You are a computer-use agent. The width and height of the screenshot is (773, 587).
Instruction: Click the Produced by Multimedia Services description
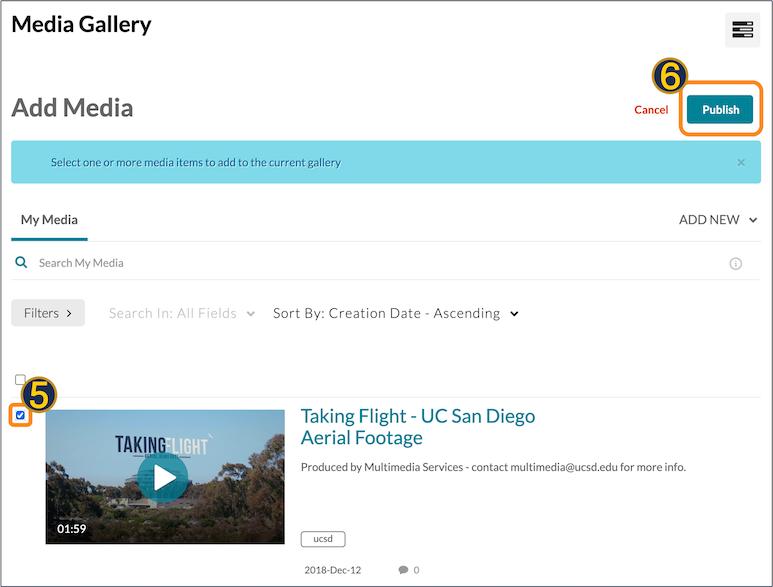coord(493,467)
